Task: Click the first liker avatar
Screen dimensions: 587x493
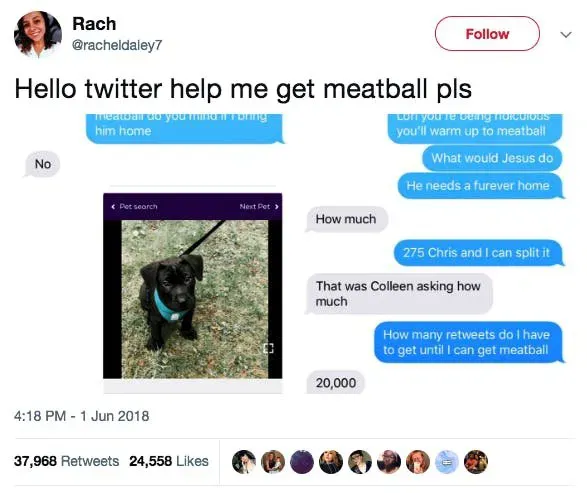Action: coord(244,462)
